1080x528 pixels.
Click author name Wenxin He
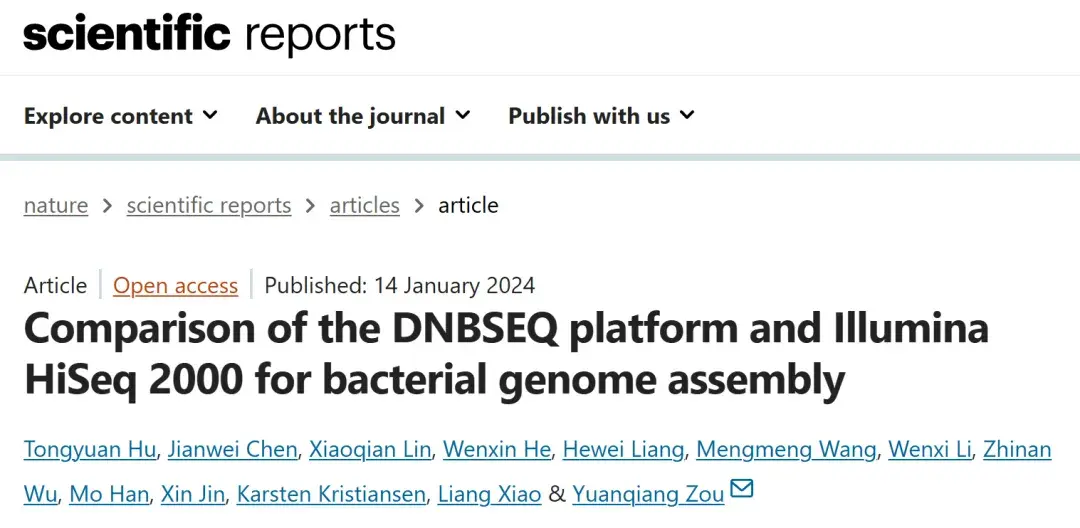pyautogui.click(x=497, y=450)
